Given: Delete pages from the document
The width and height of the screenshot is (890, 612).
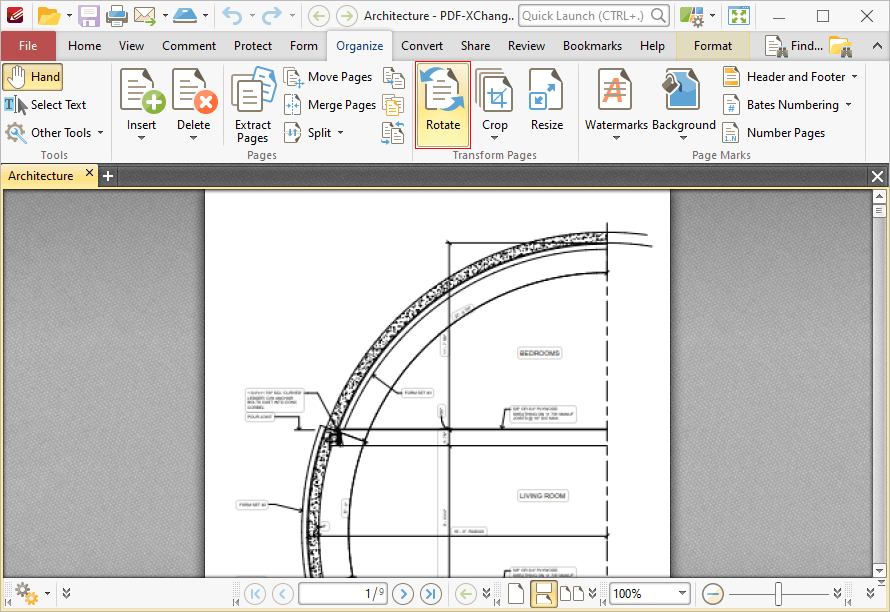Looking at the screenshot, I should 196,100.
